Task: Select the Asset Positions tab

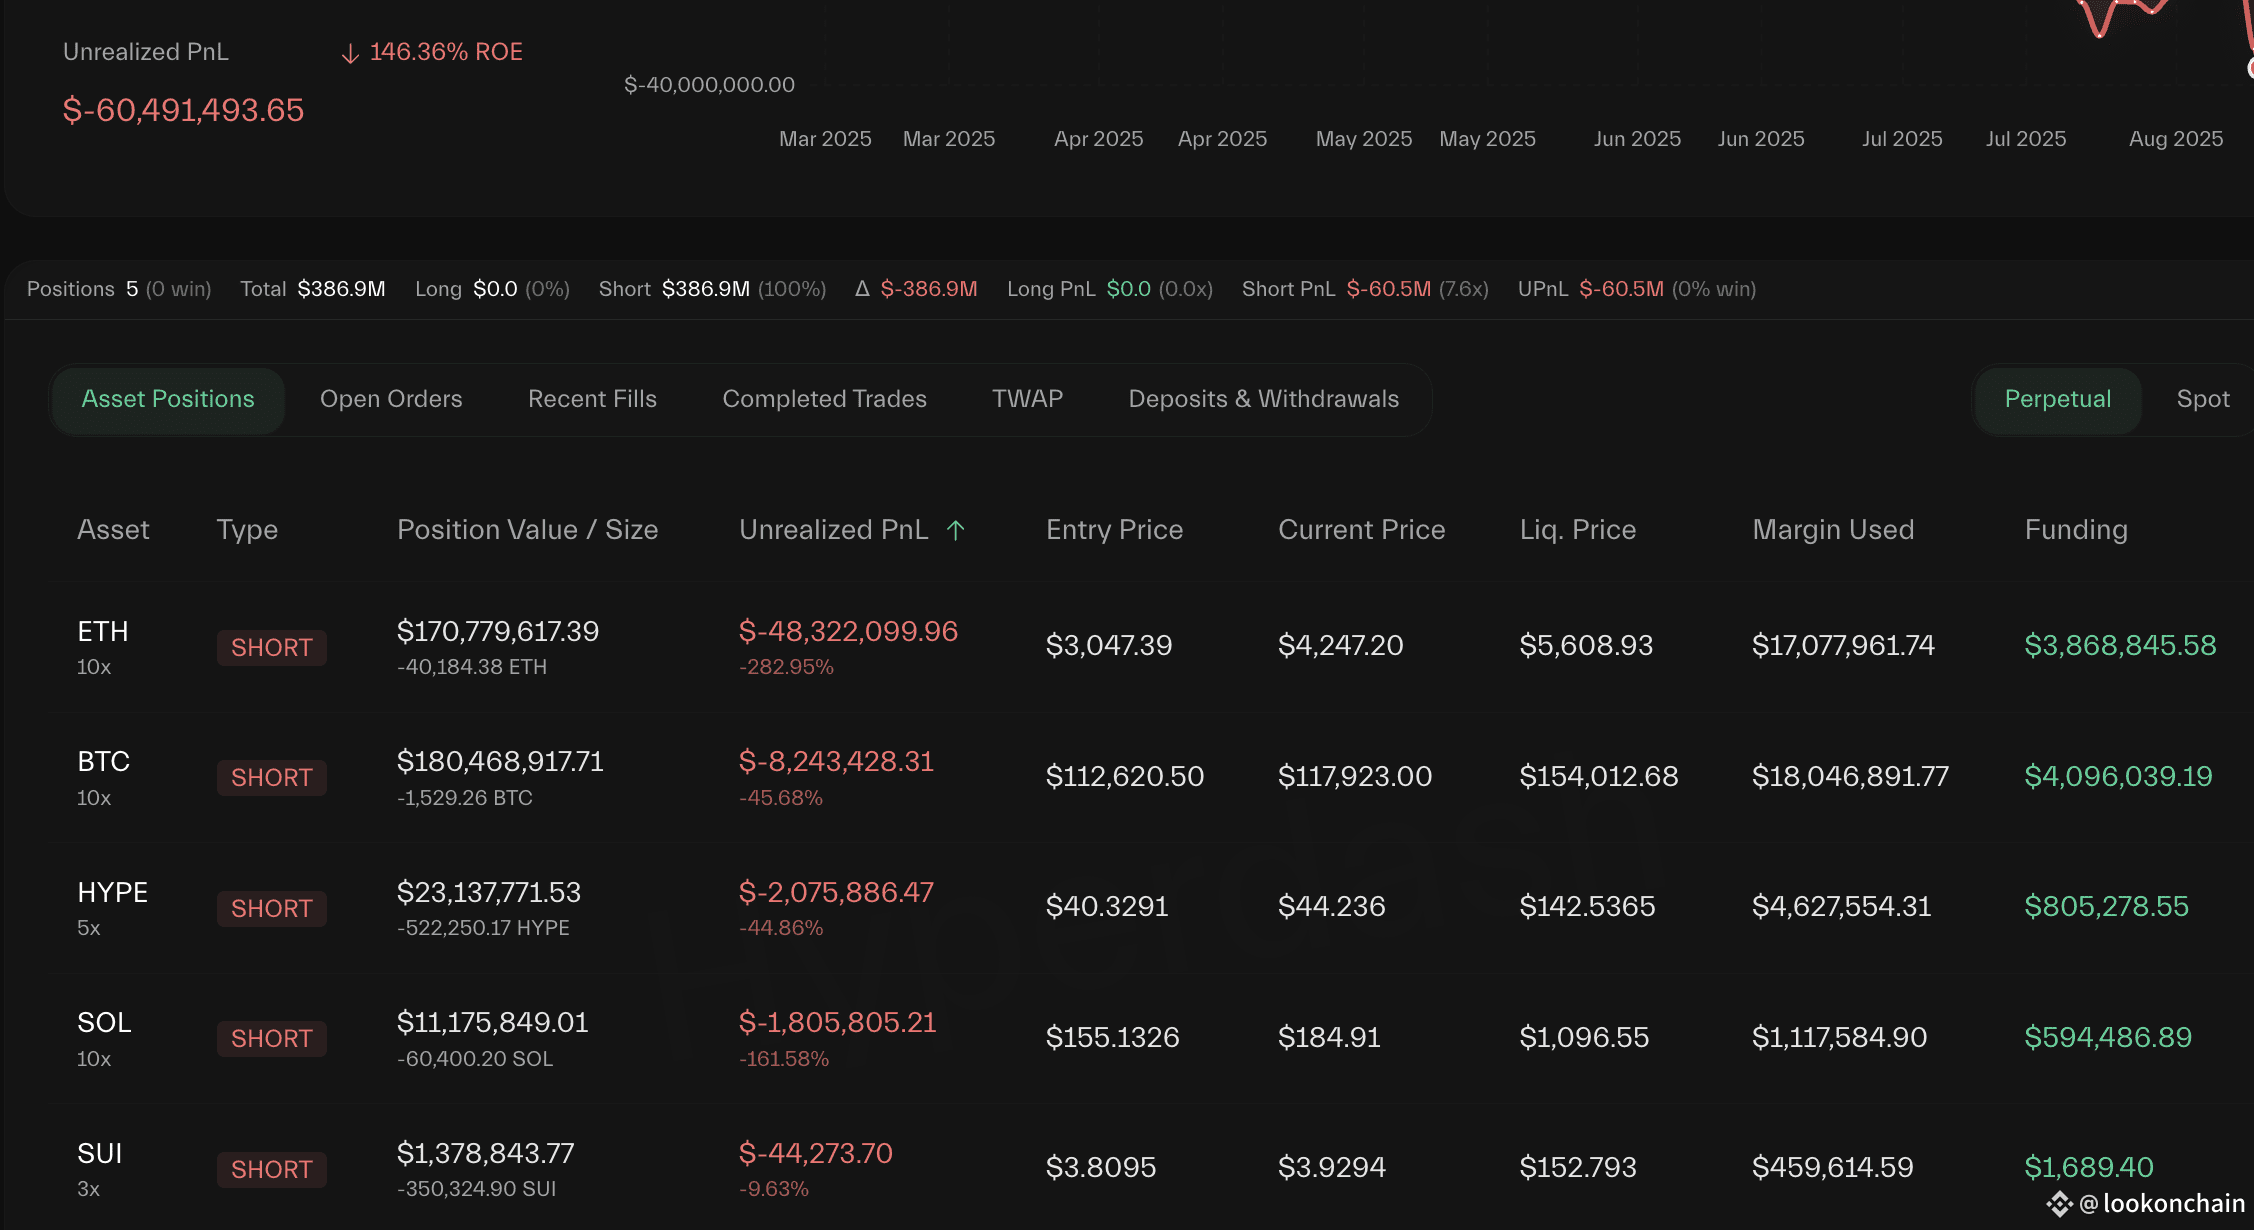Action: point(168,399)
